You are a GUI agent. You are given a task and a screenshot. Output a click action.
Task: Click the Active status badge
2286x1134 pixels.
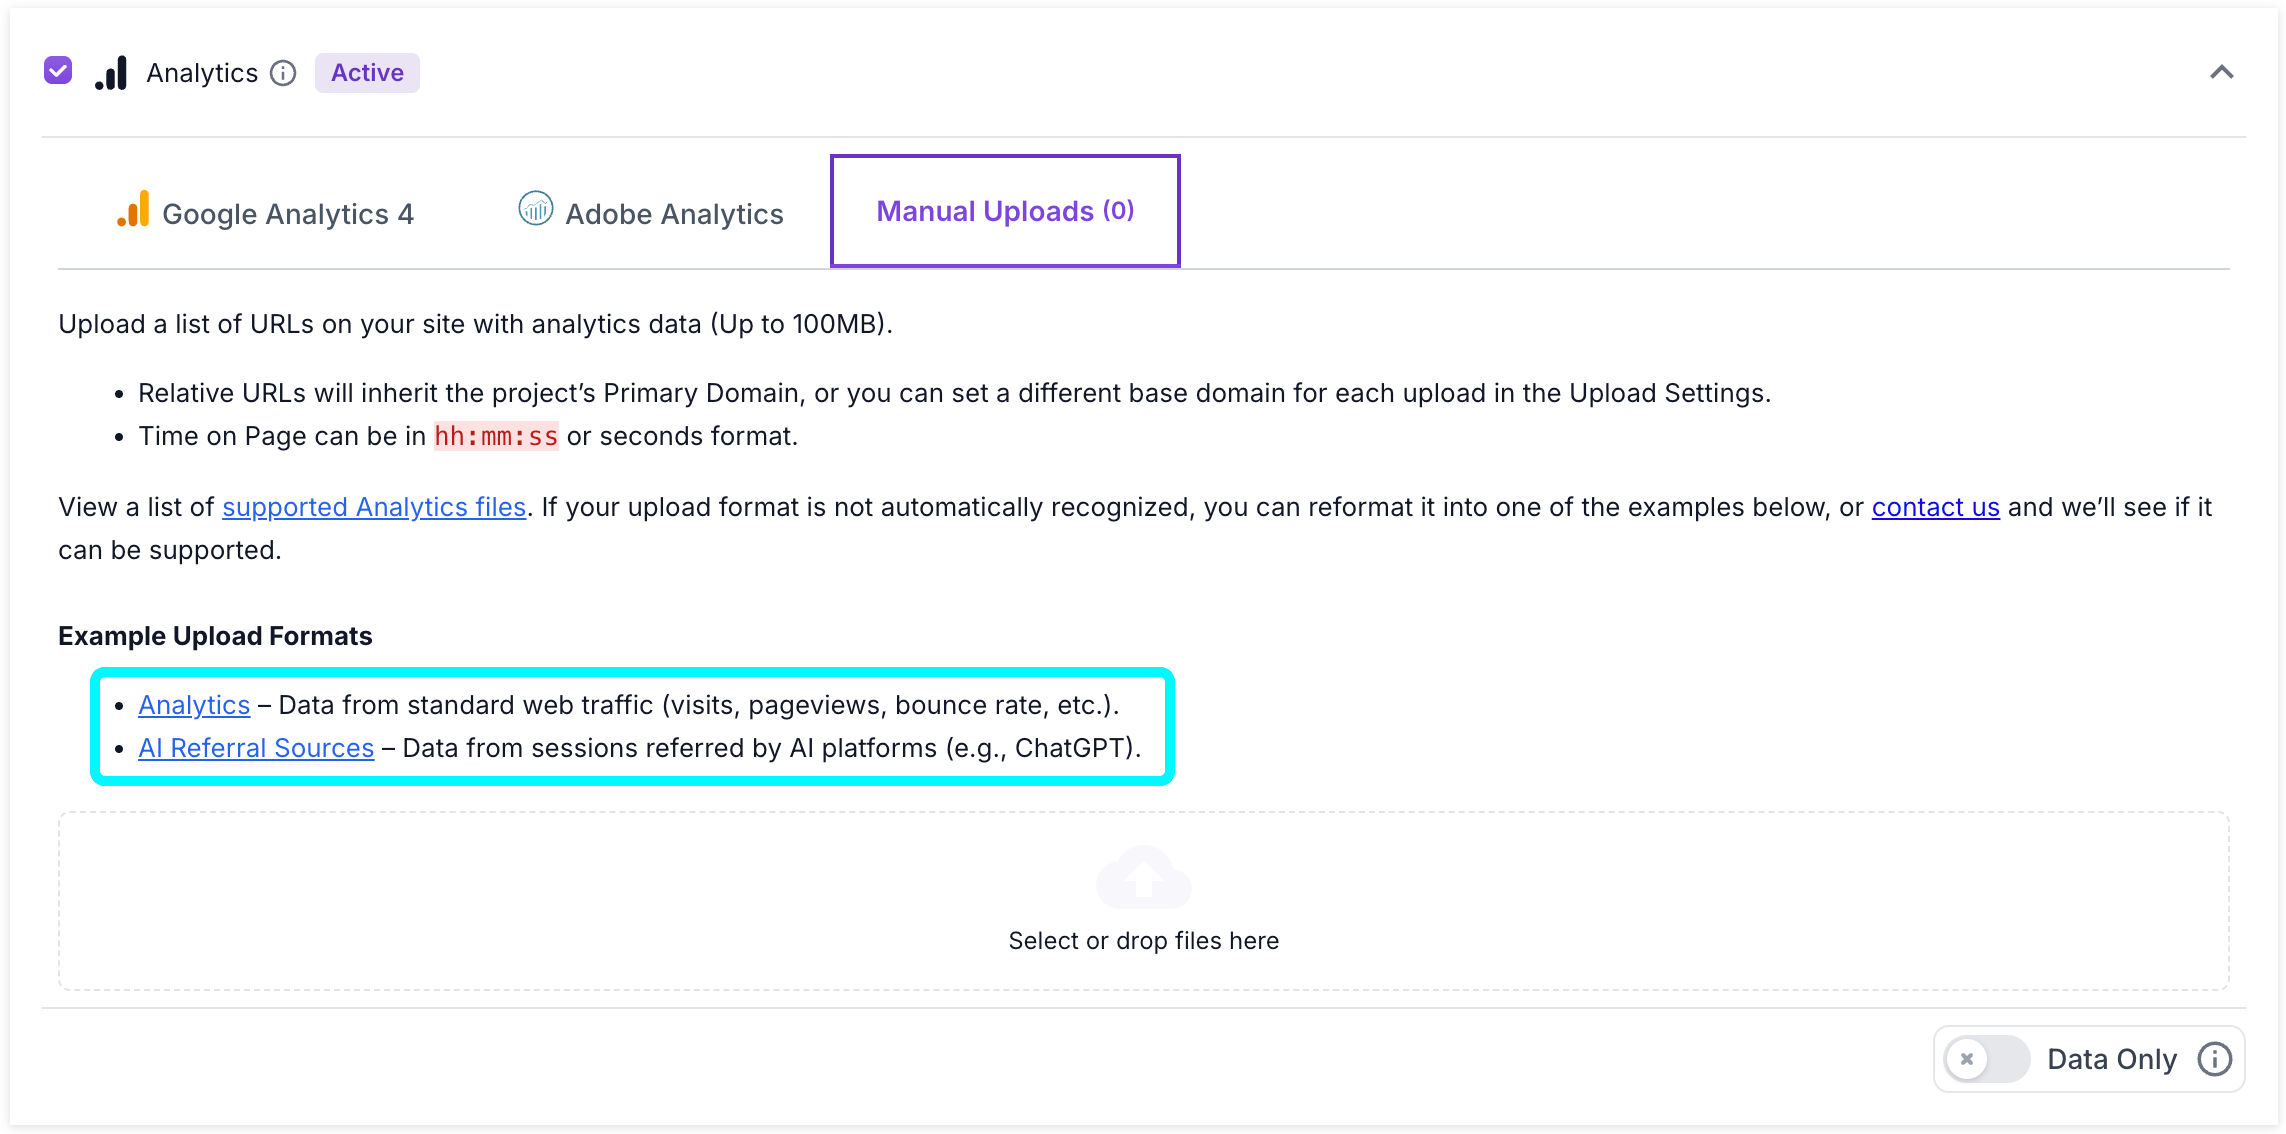click(x=366, y=72)
